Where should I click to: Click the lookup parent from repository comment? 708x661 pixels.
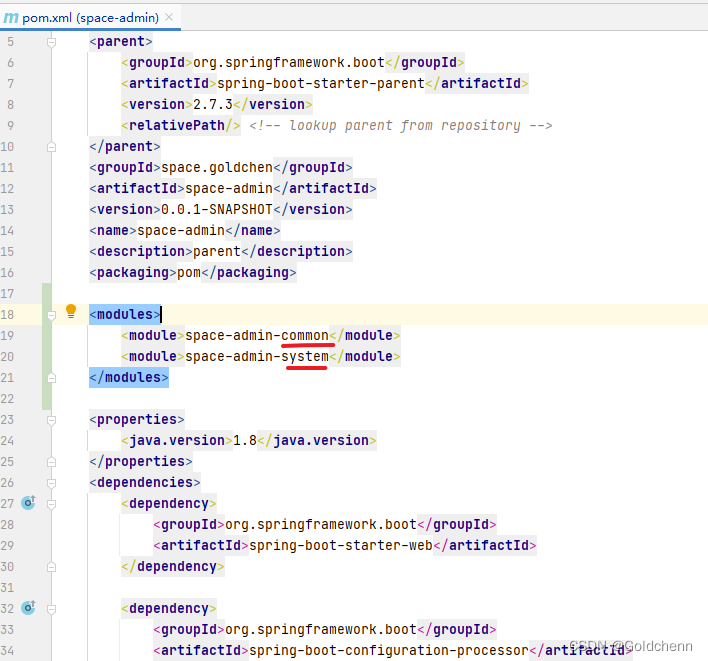401,126
